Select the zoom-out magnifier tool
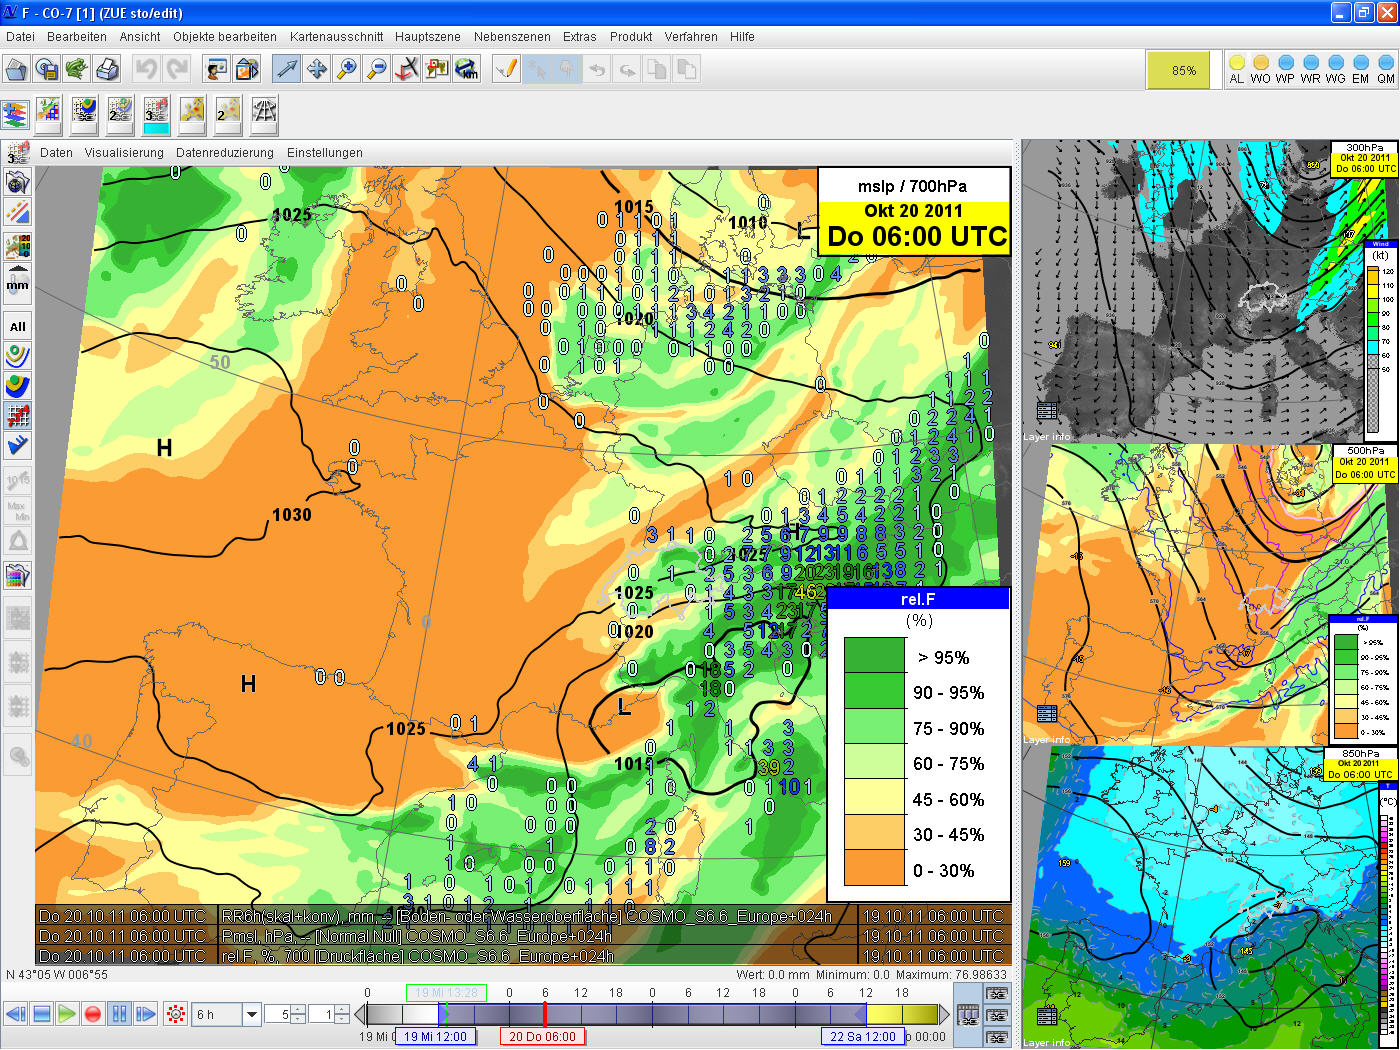Viewport: 1400px width, 1050px height. point(376,69)
